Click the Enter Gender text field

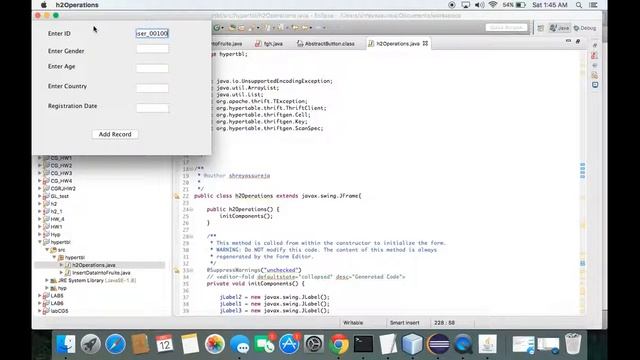152,49
